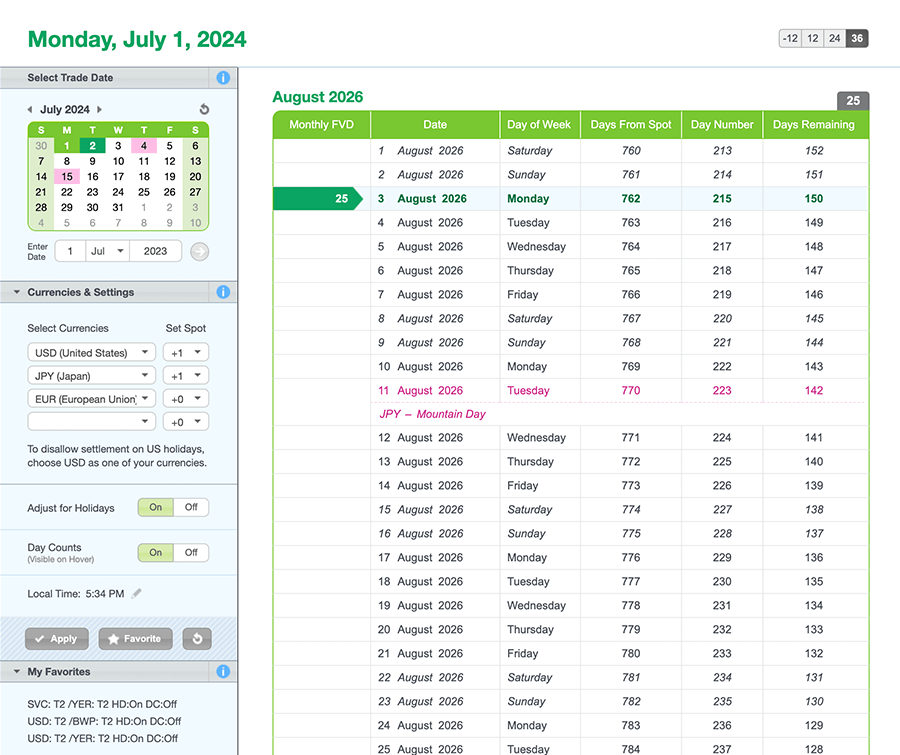Open Set Spot dropdown for JPY row
900x755 pixels.
(186, 375)
